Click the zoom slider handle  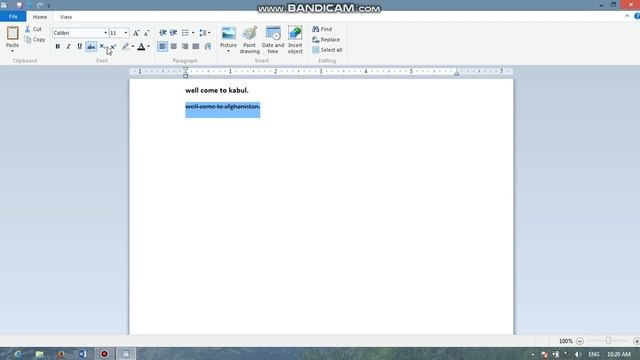[x=608, y=341]
